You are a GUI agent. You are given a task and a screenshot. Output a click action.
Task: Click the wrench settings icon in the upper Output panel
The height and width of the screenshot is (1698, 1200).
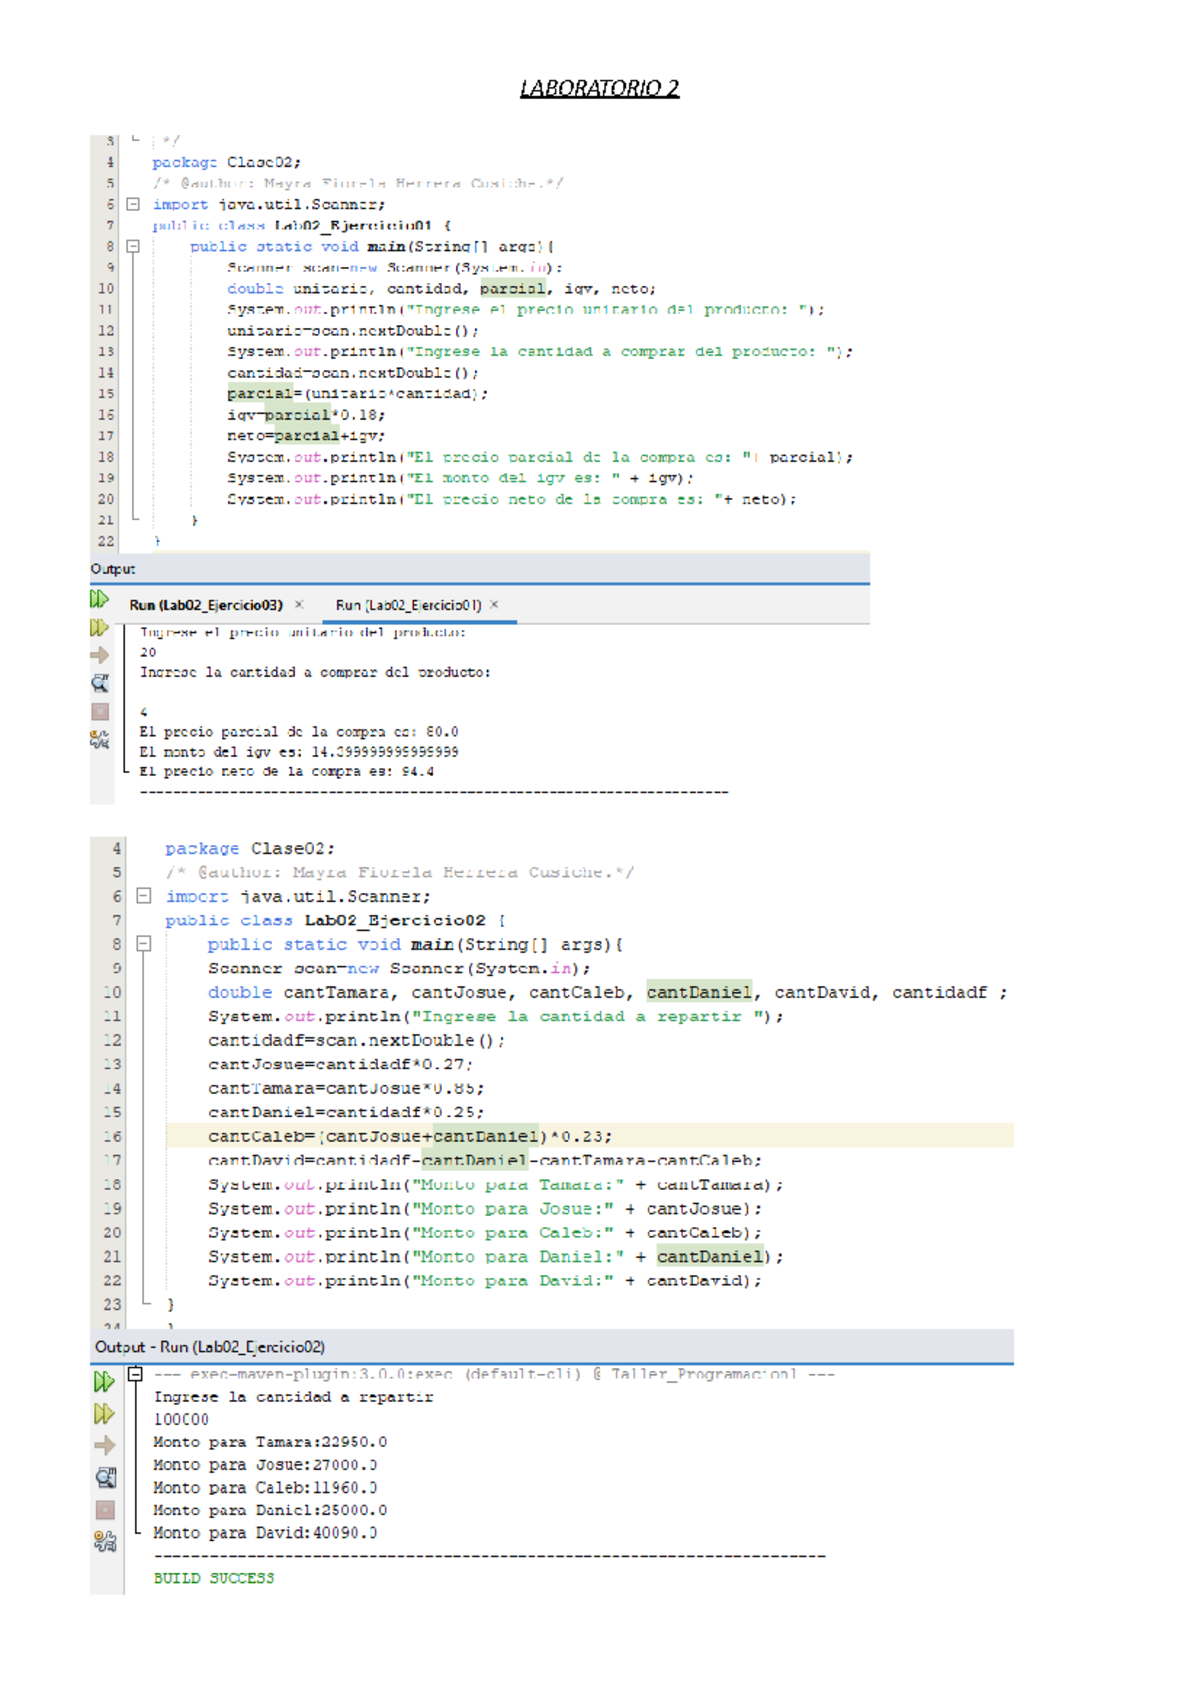click(99, 740)
